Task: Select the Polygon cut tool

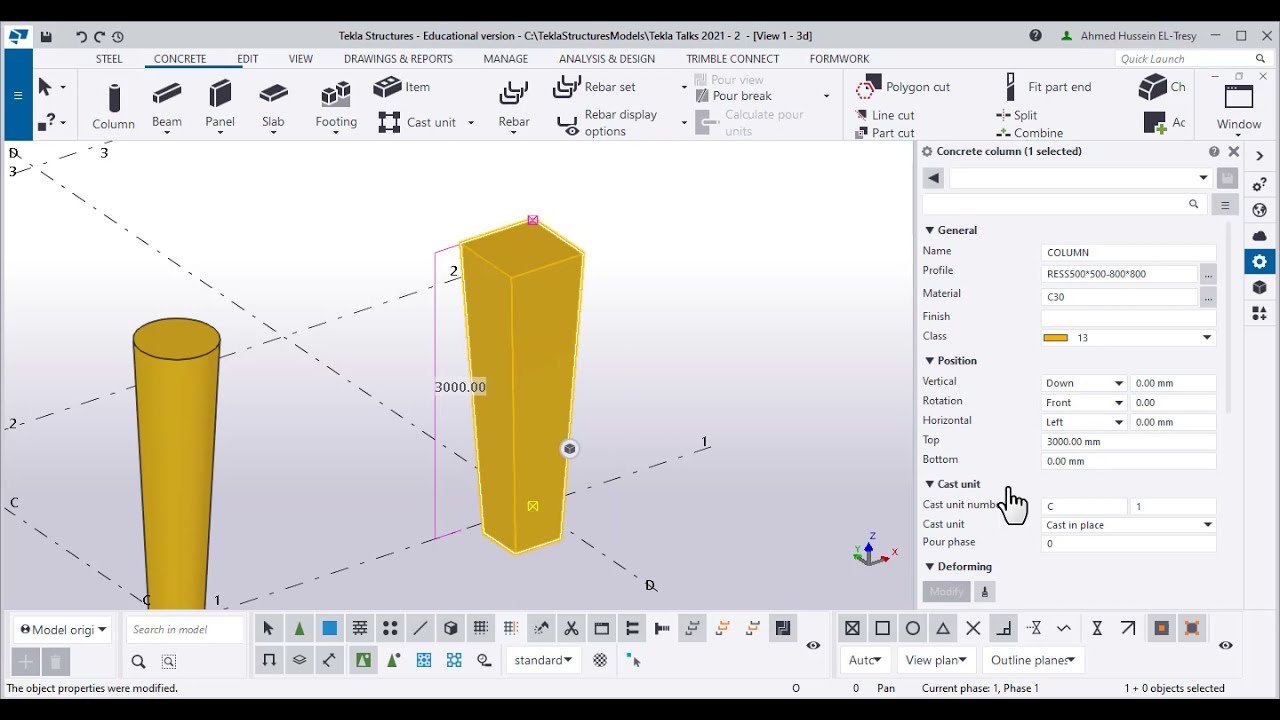Action: (903, 87)
